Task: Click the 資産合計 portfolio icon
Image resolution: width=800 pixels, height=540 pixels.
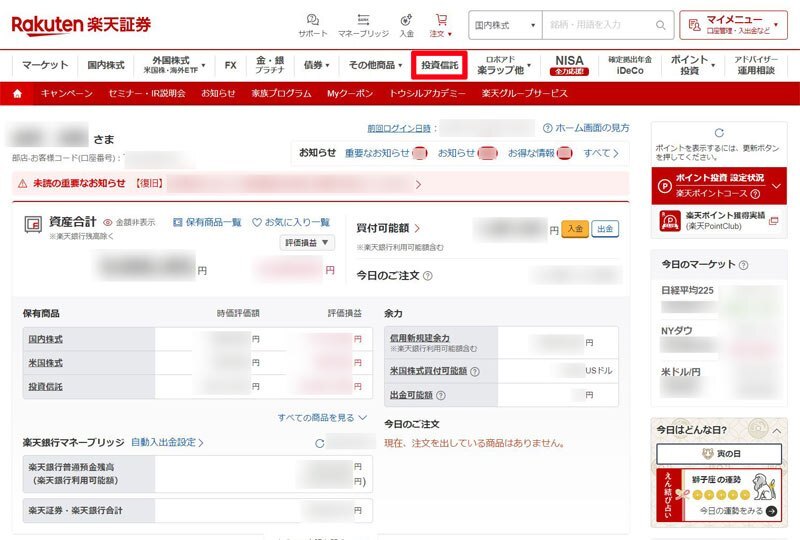Action: pyautogui.click(x=33, y=225)
